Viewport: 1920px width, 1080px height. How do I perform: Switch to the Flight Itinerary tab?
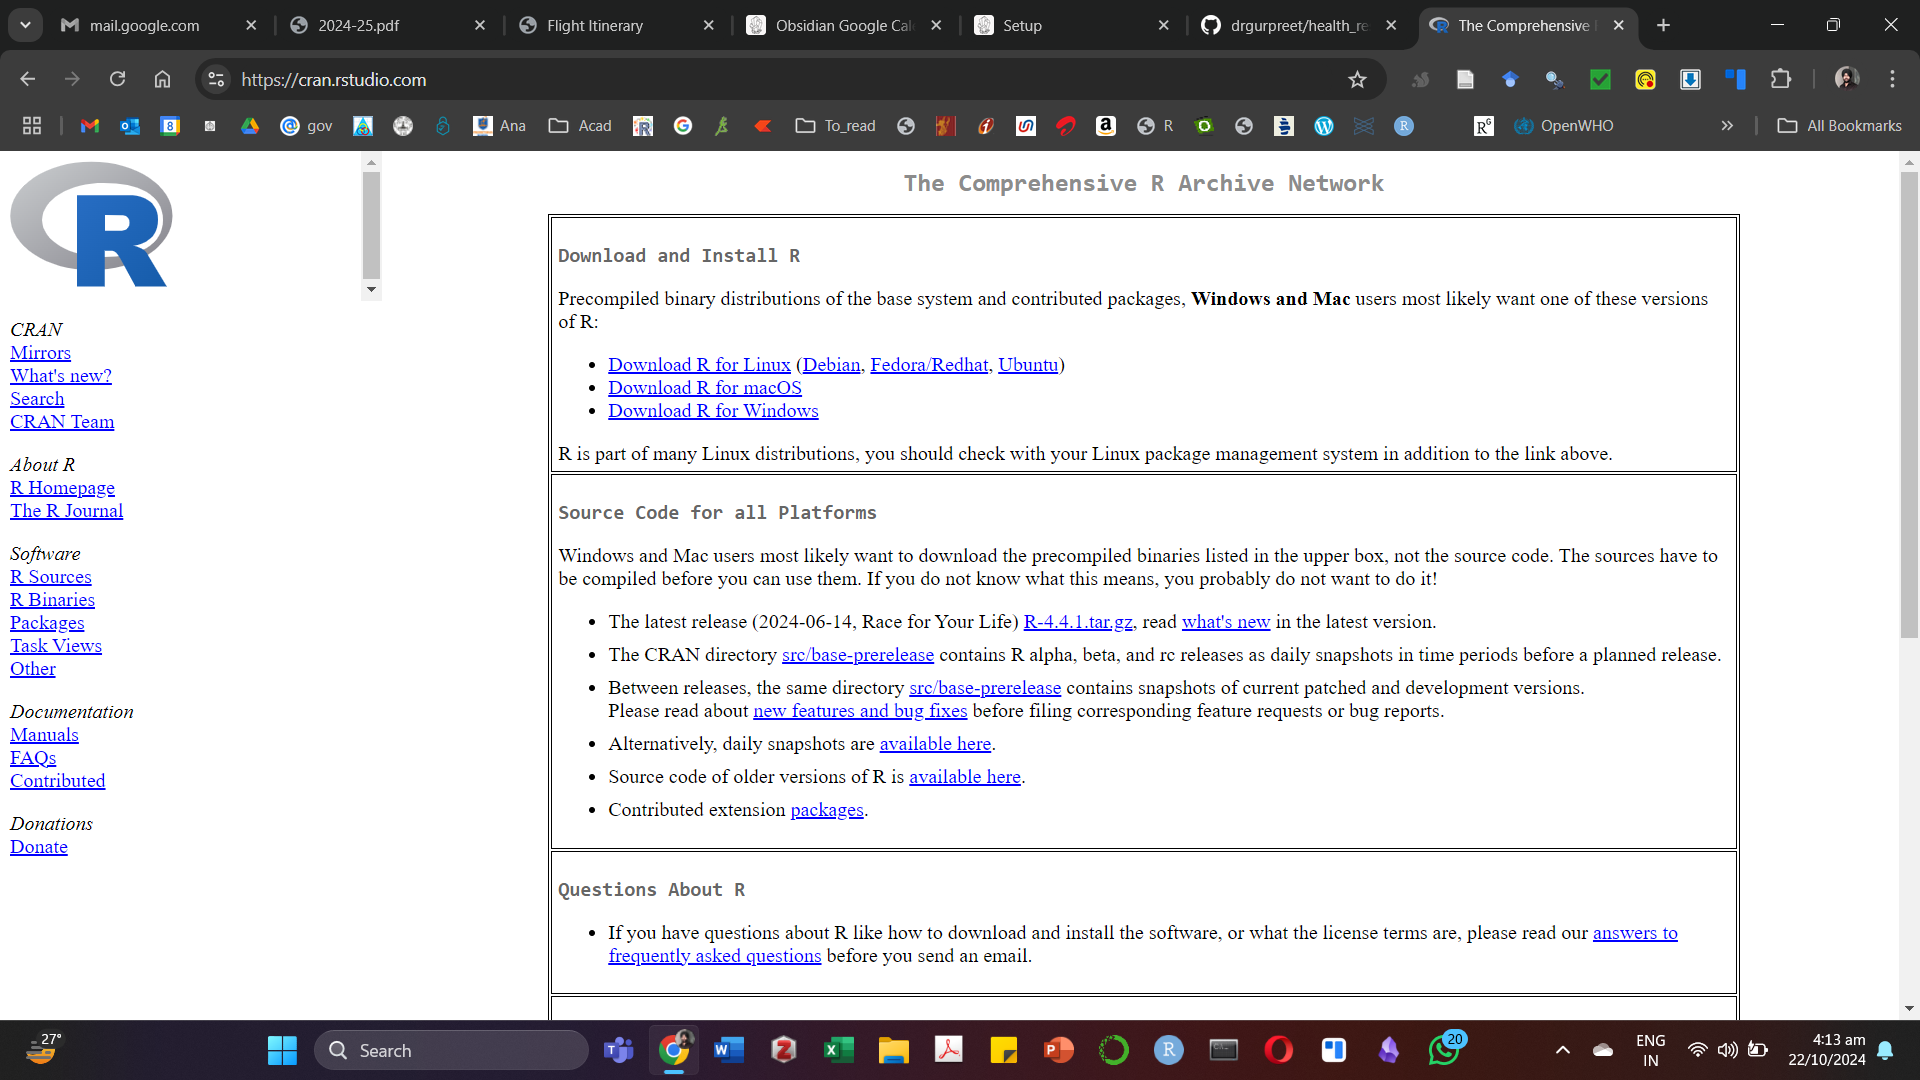click(x=594, y=25)
